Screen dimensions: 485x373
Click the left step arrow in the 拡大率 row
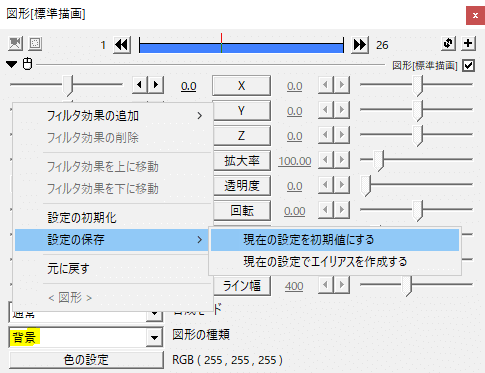click(326, 160)
